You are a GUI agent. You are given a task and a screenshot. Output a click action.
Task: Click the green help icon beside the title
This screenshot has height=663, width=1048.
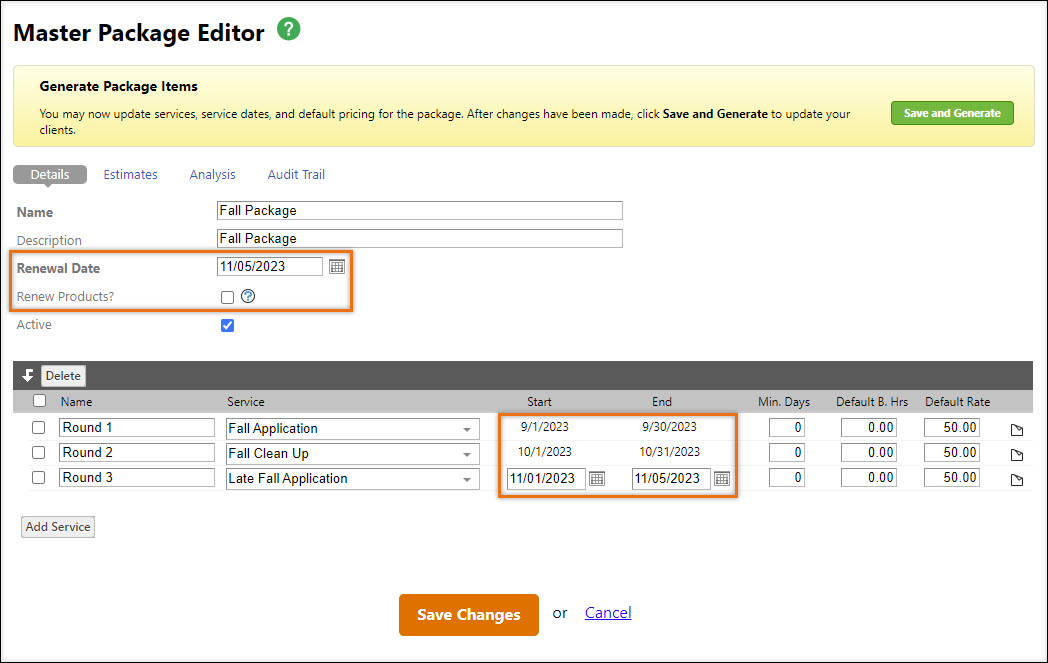coord(288,30)
